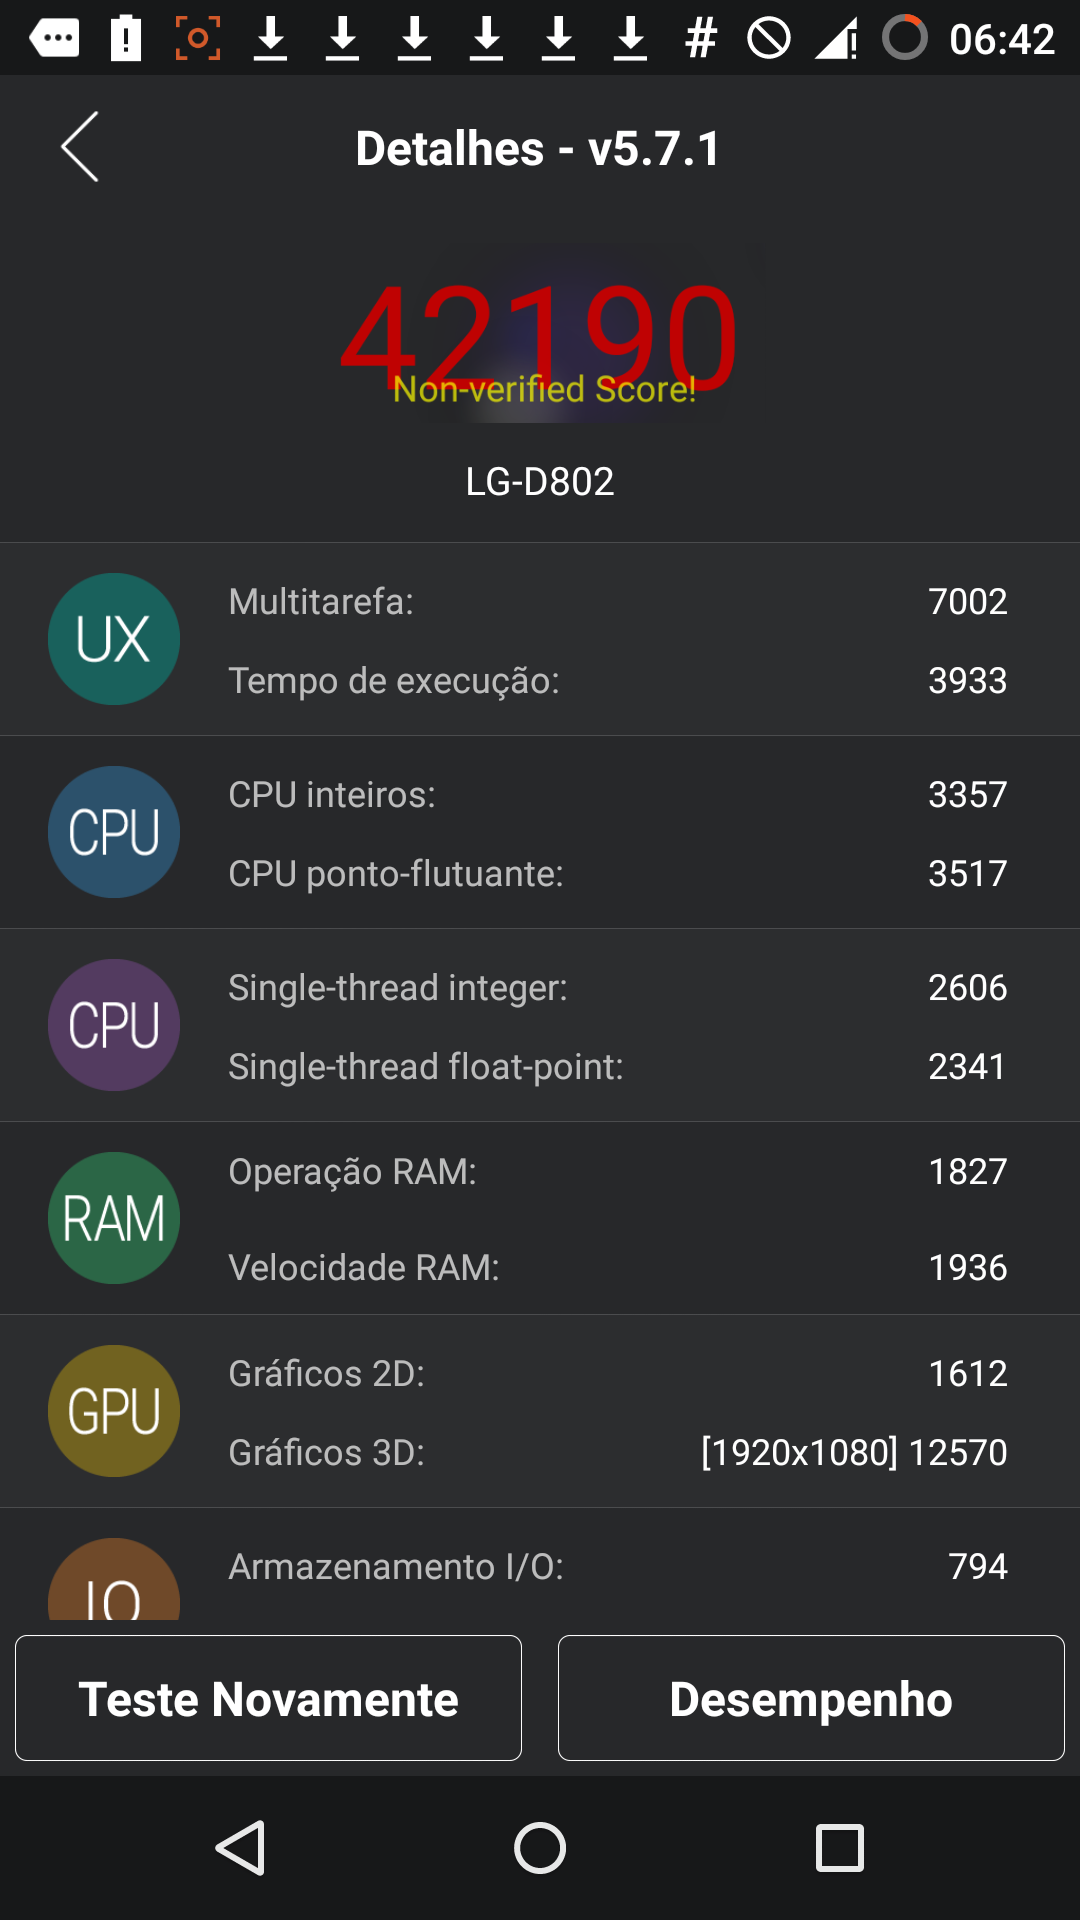This screenshot has height=1920, width=1080.
Task: Select the Multitarefa score row
Action: (x=618, y=602)
